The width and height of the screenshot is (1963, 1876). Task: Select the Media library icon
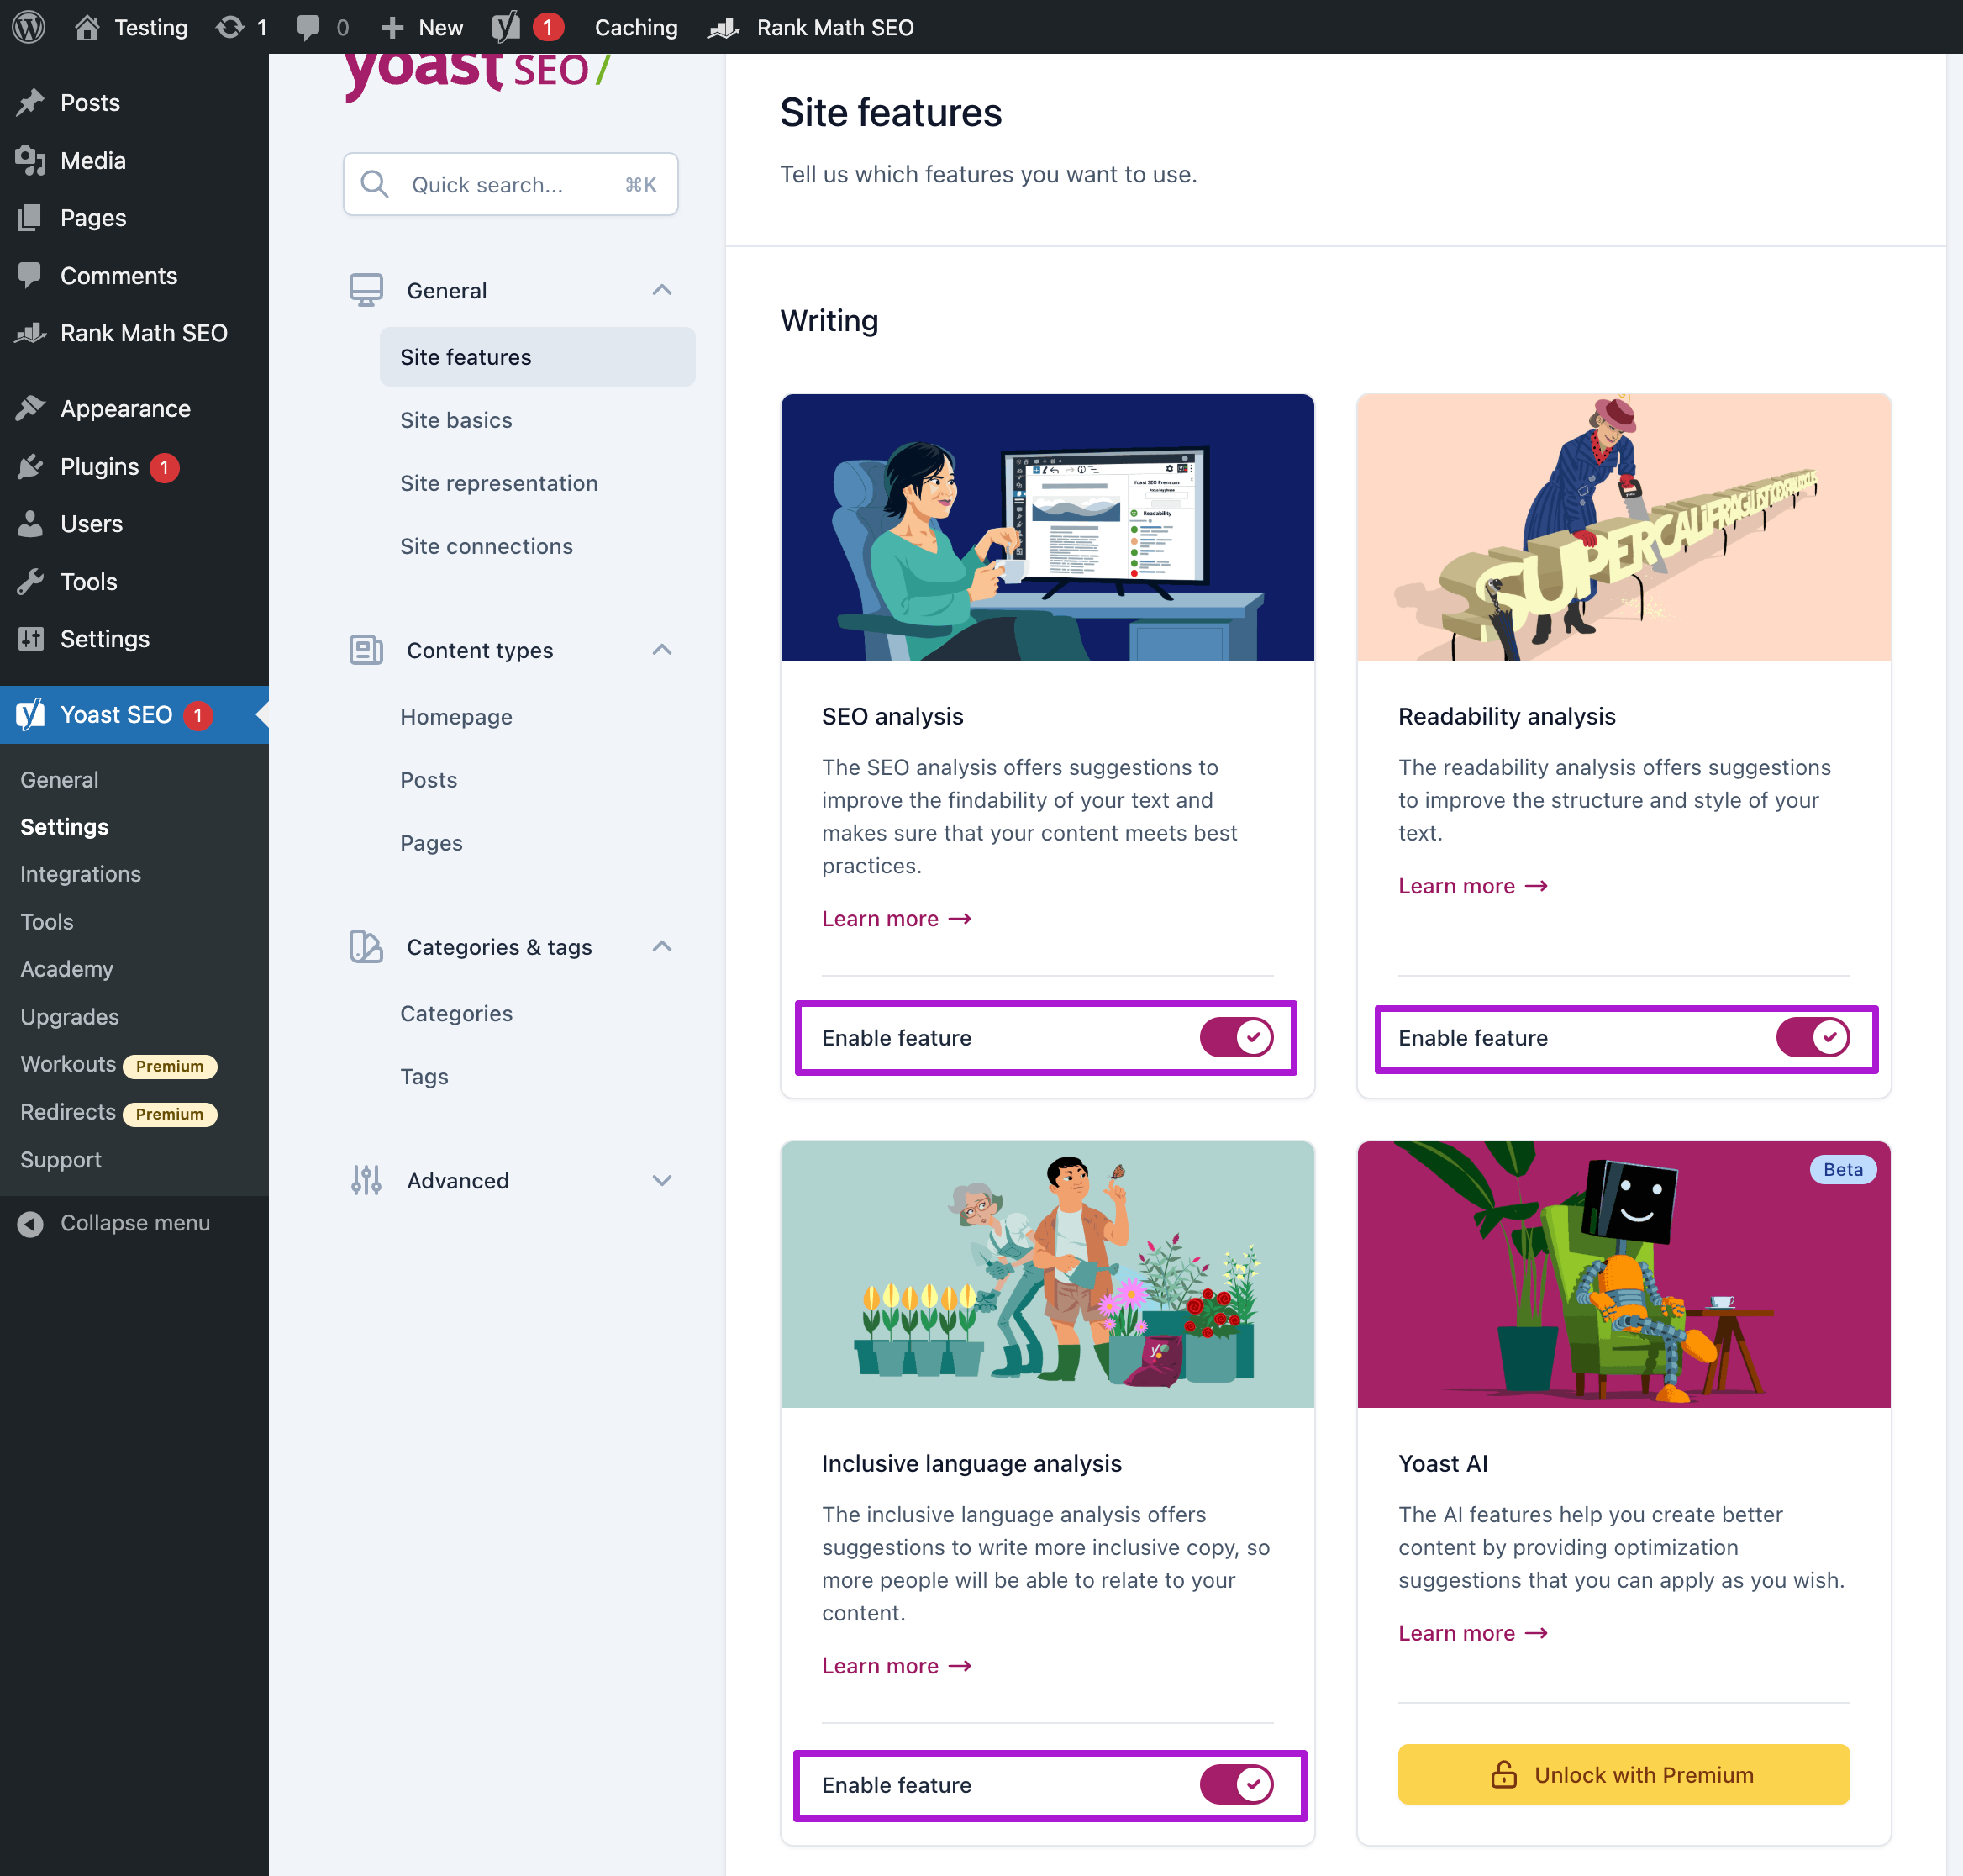coord(30,160)
